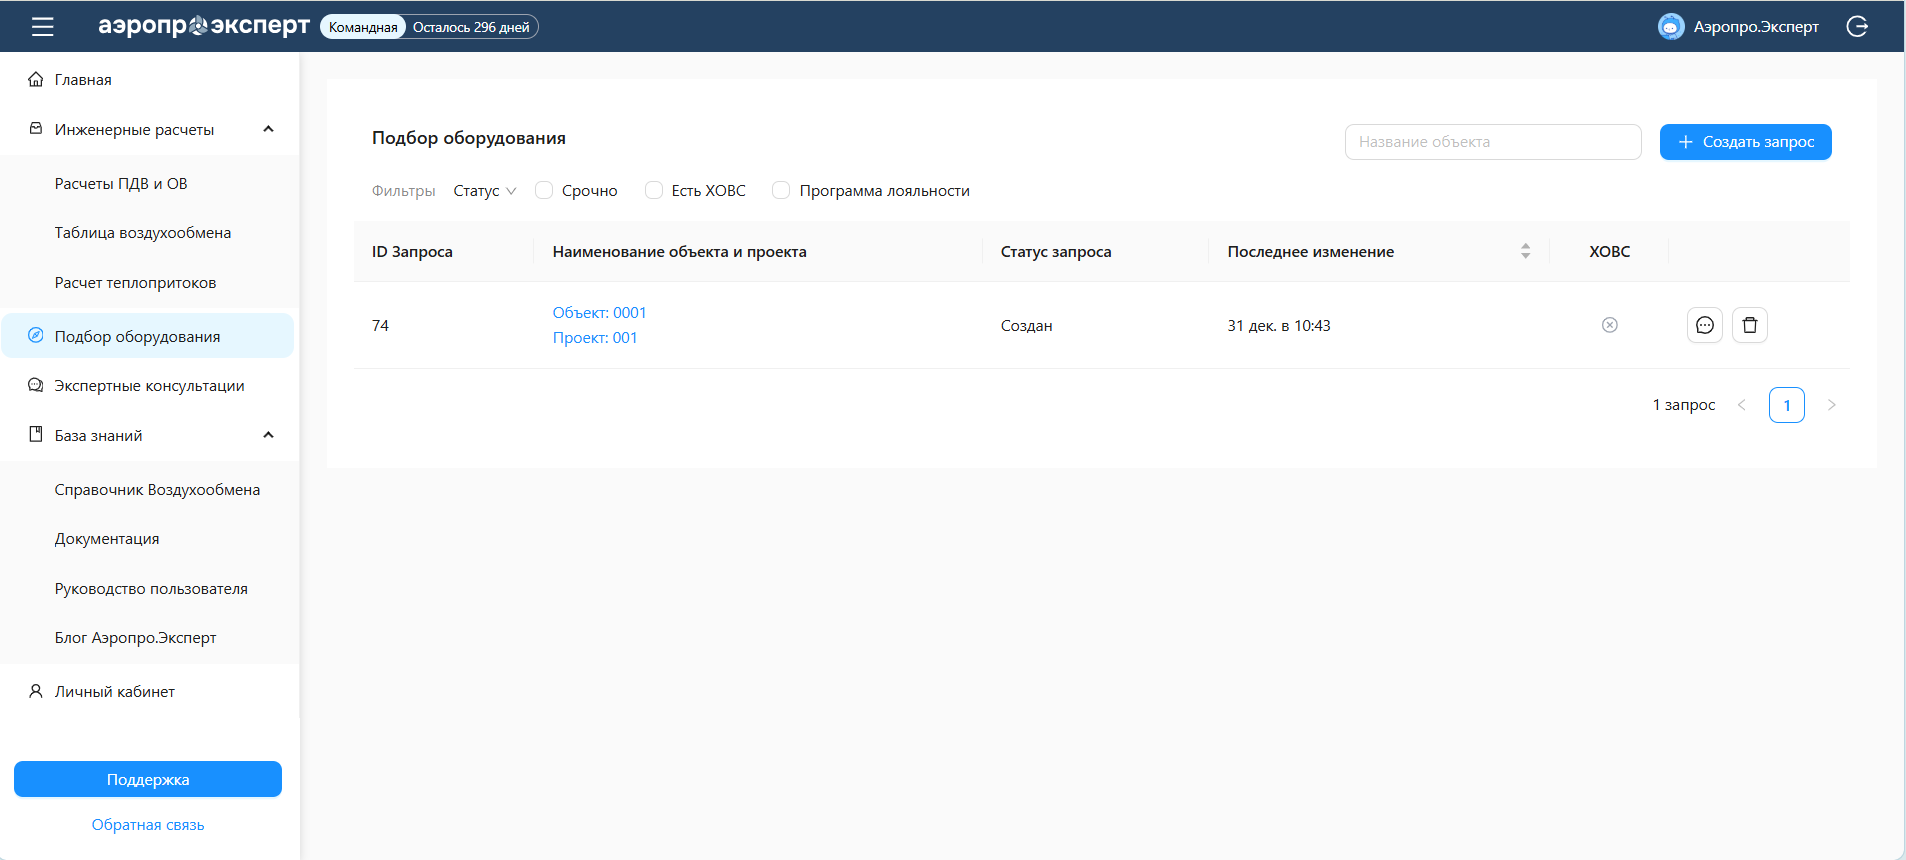Enable the Срочно filter checkbox
This screenshot has width=1906, height=860.
coord(544,190)
